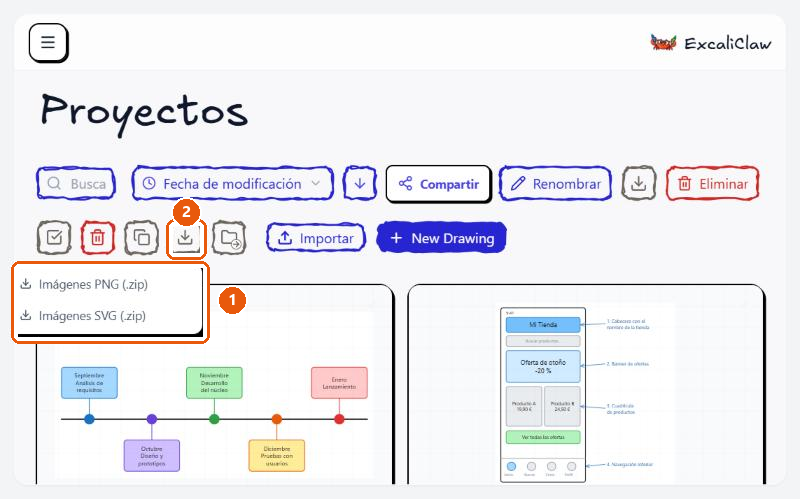This screenshot has height=499, width=800.
Task: Click the duplicate copy icon
Action: 141,238
